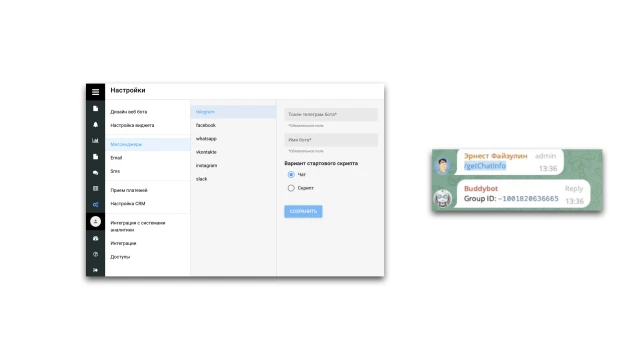Click Эрнест Файзулин's avatar in chat
This screenshot has width=640, height=360.
click(x=443, y=165)
